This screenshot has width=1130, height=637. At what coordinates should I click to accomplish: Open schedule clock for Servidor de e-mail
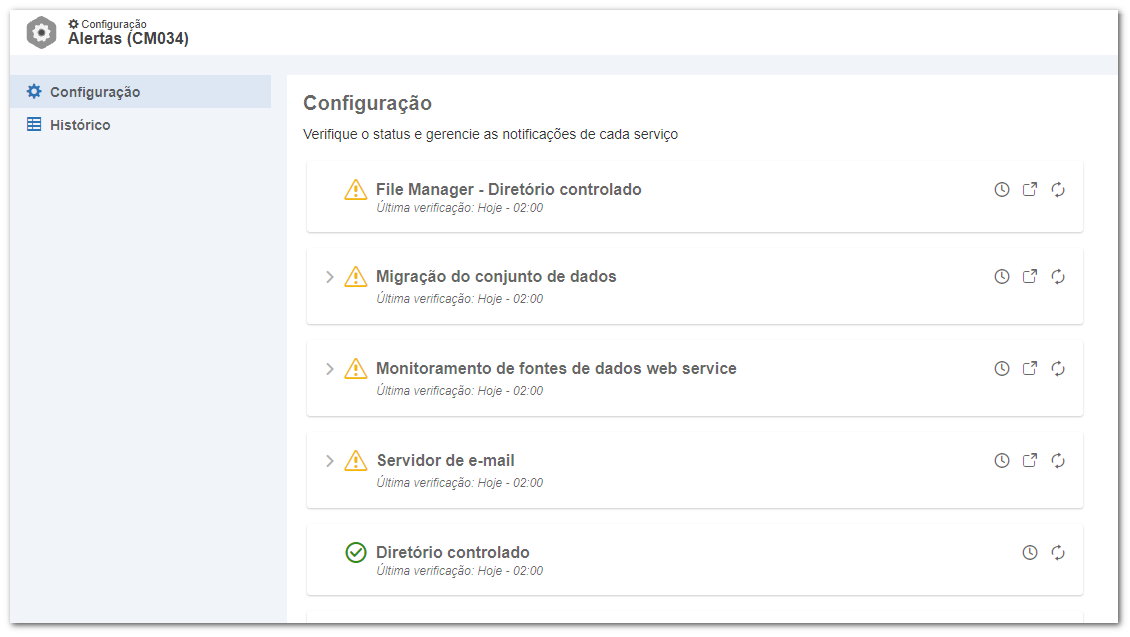1002,460
